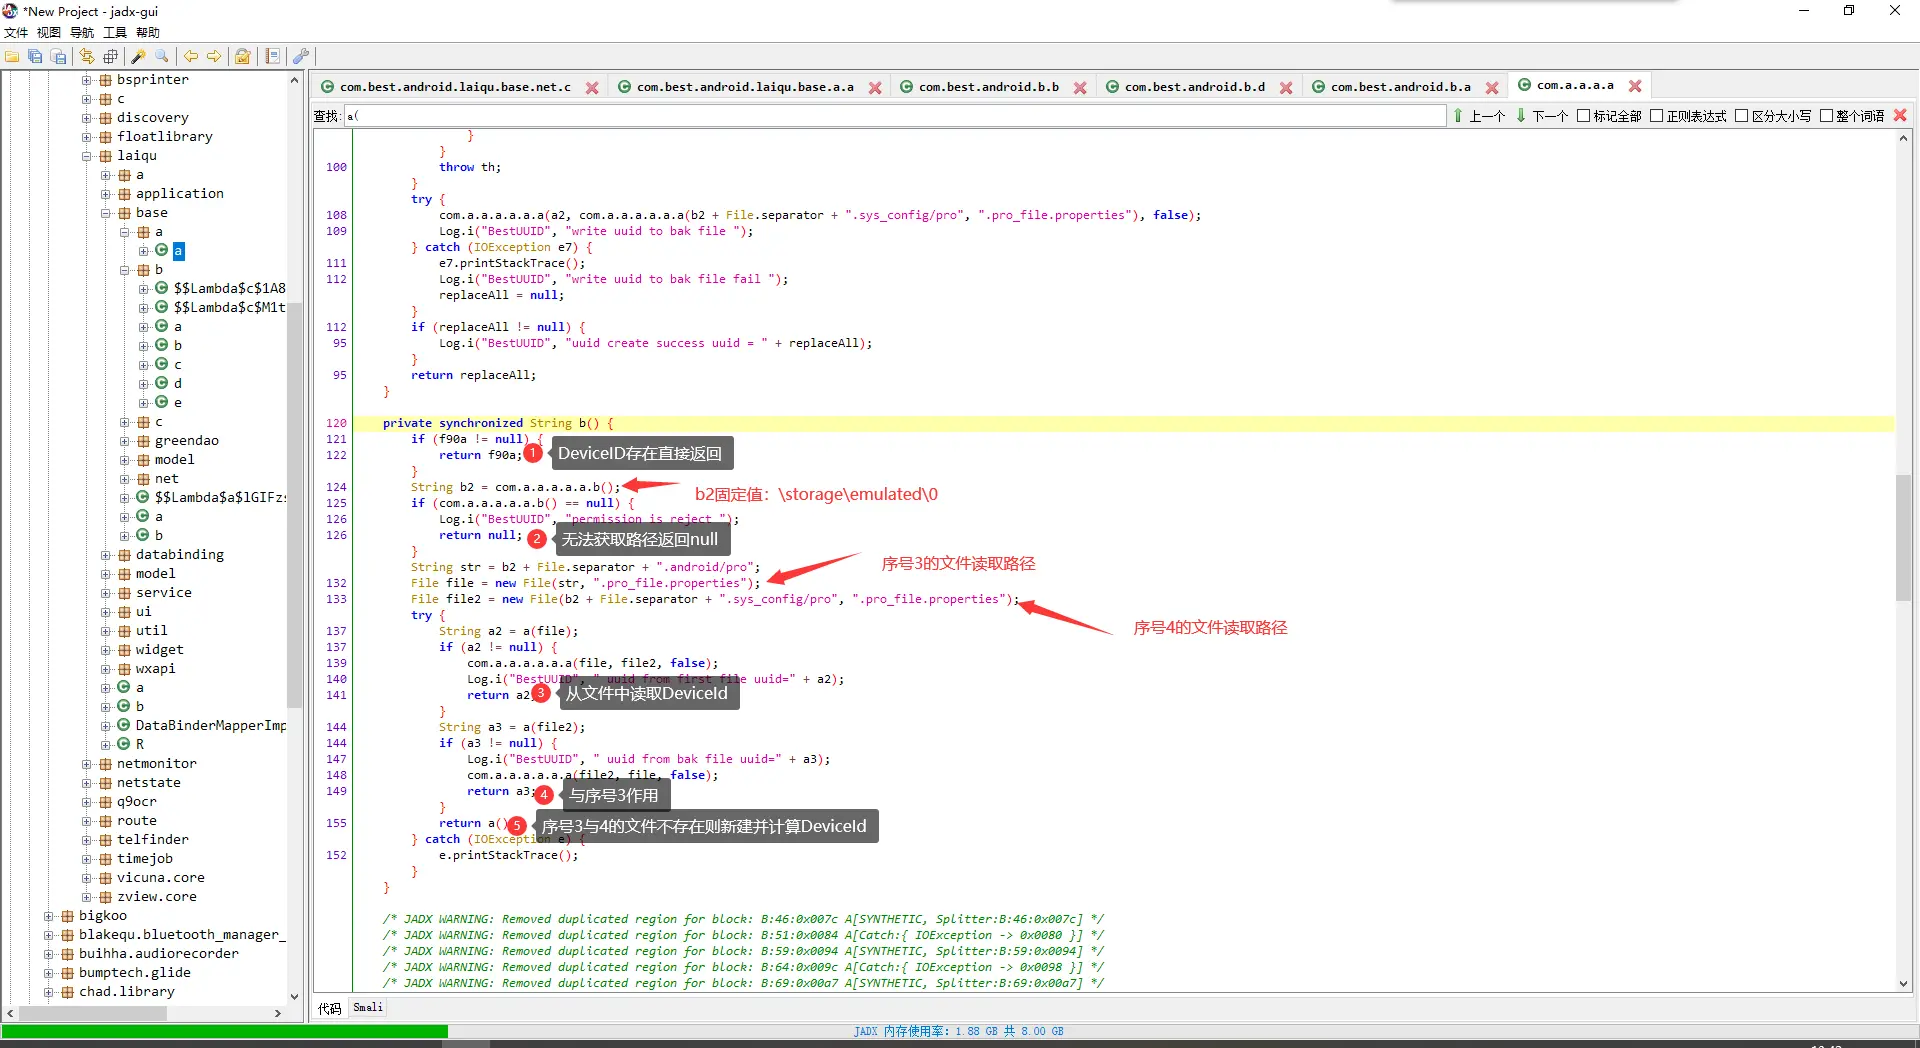Collapse the laiqu package node
The image size is (1920, 1048).
[x=87, y=156]
